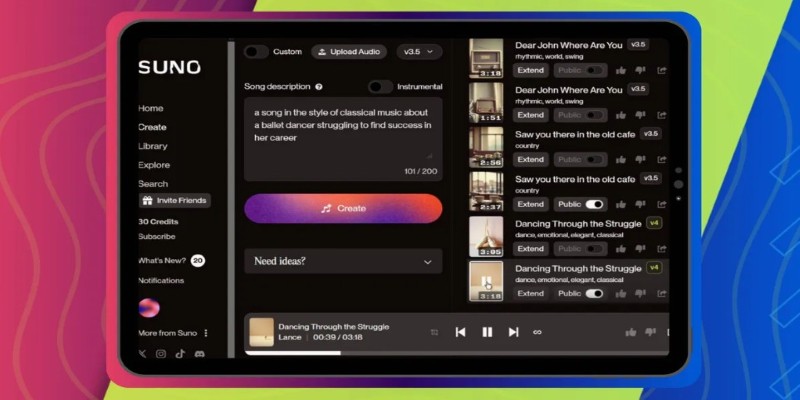Image resolution: width=800 pixels, height=400 pixels.
Task: Skip to the previous track
Action: [460, 332]
